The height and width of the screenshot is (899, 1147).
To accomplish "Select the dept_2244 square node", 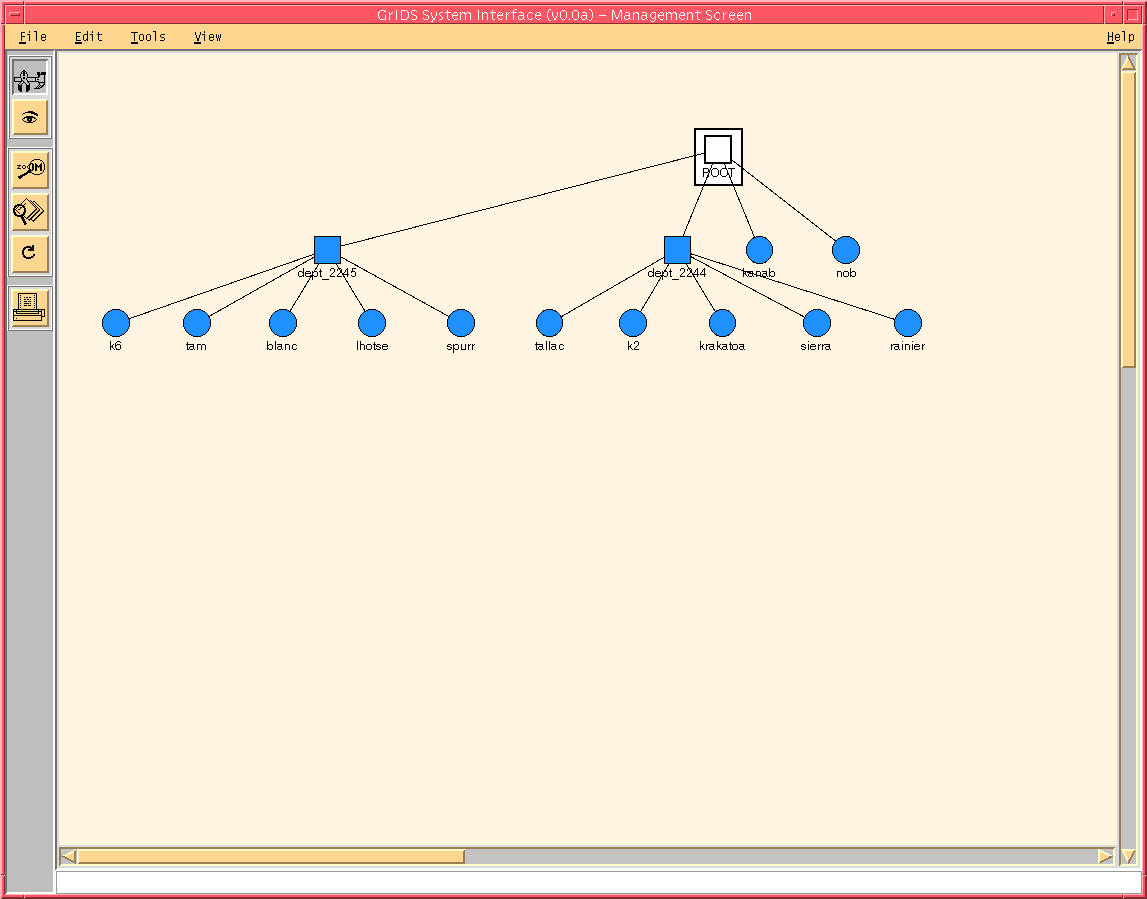I will coord(677,250).
